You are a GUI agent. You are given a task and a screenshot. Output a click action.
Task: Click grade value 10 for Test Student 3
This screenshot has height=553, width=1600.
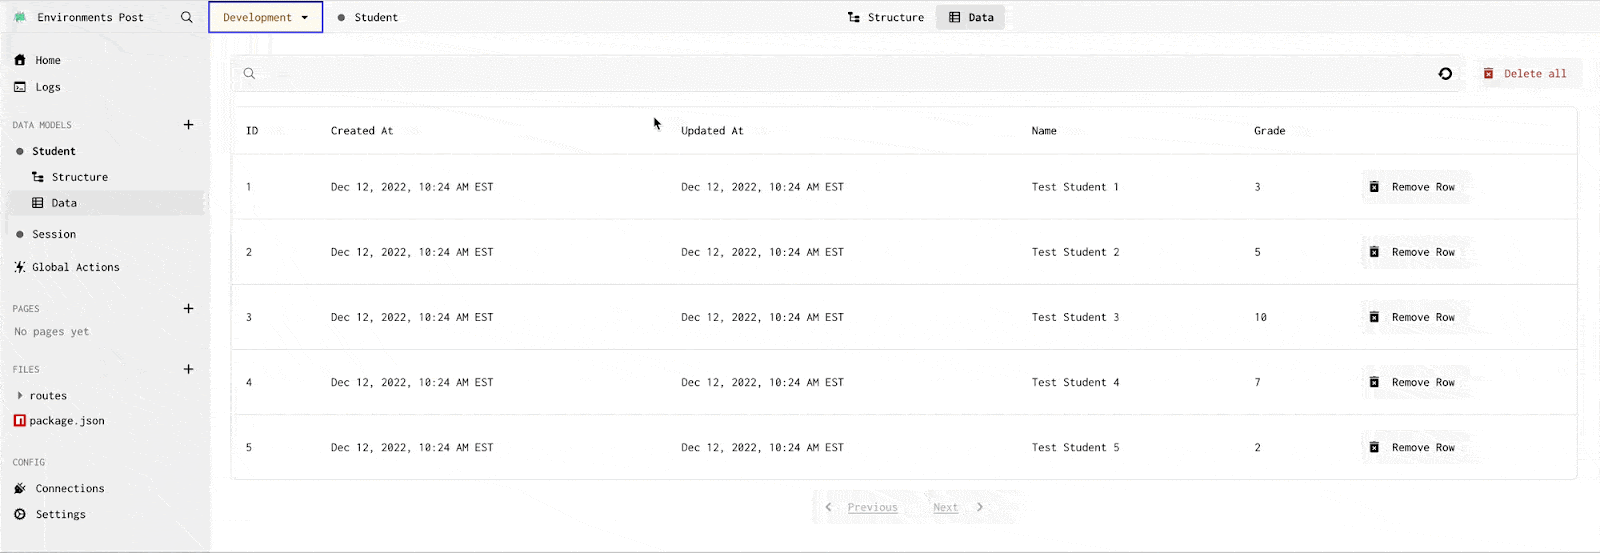(1260, 317)
